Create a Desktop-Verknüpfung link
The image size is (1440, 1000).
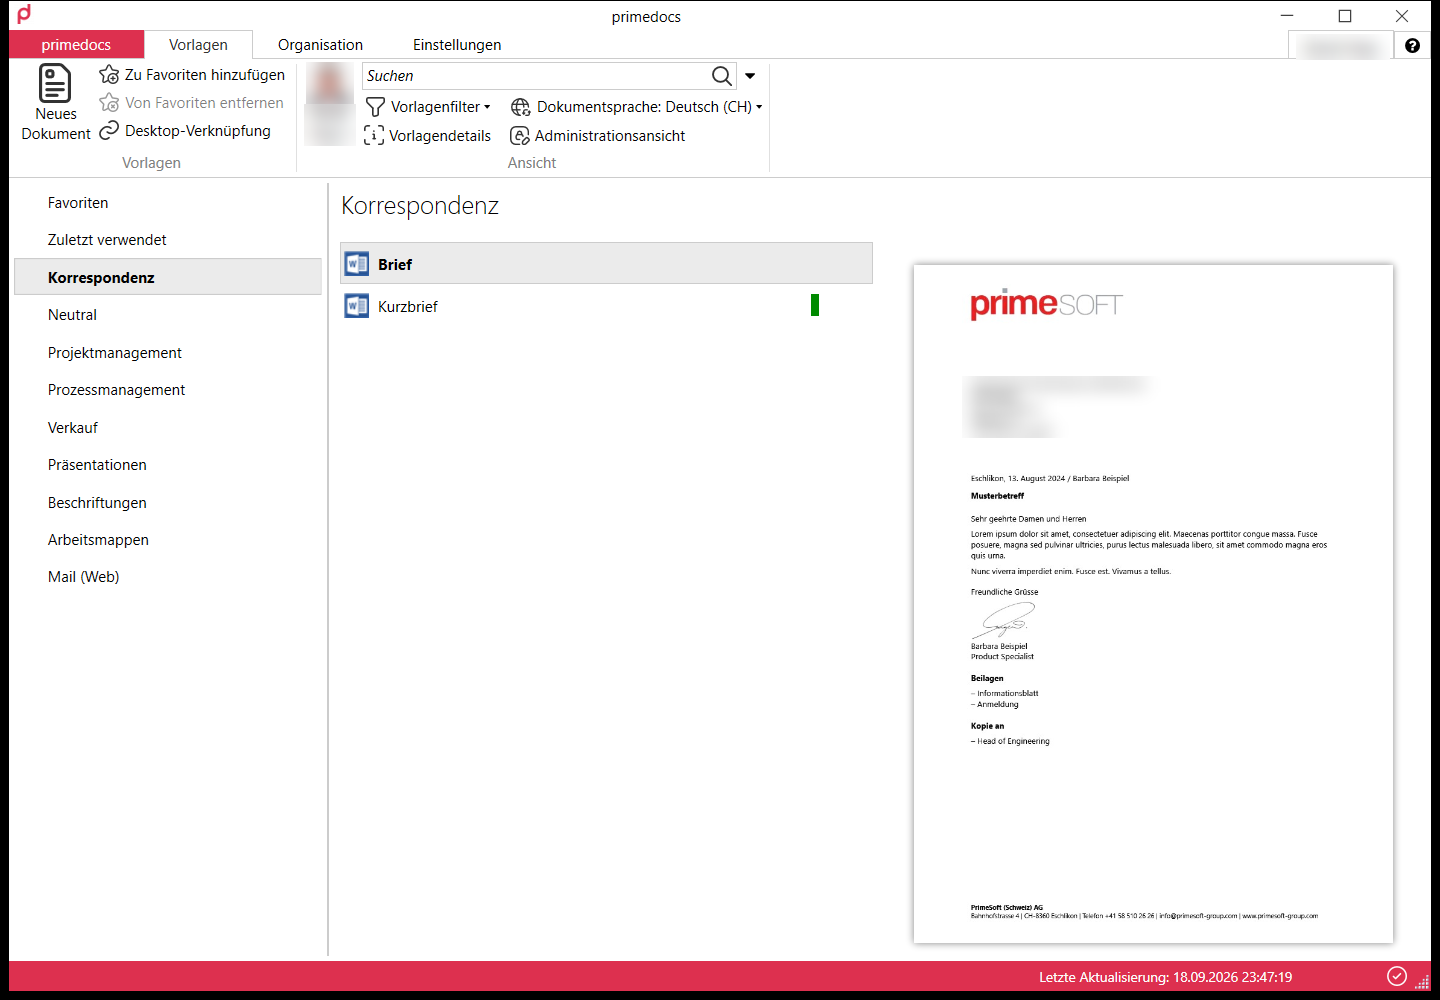(185, 131)
